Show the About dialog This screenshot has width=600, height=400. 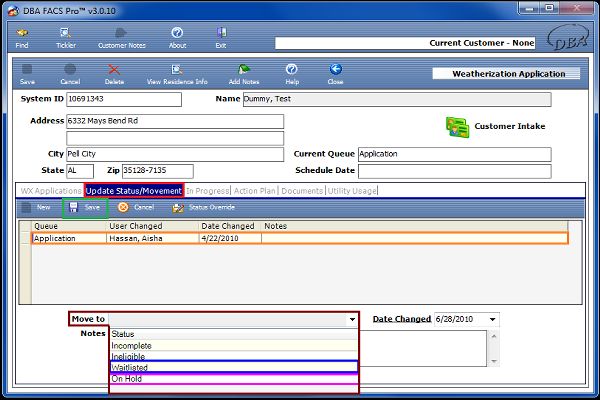pos(177,38)
